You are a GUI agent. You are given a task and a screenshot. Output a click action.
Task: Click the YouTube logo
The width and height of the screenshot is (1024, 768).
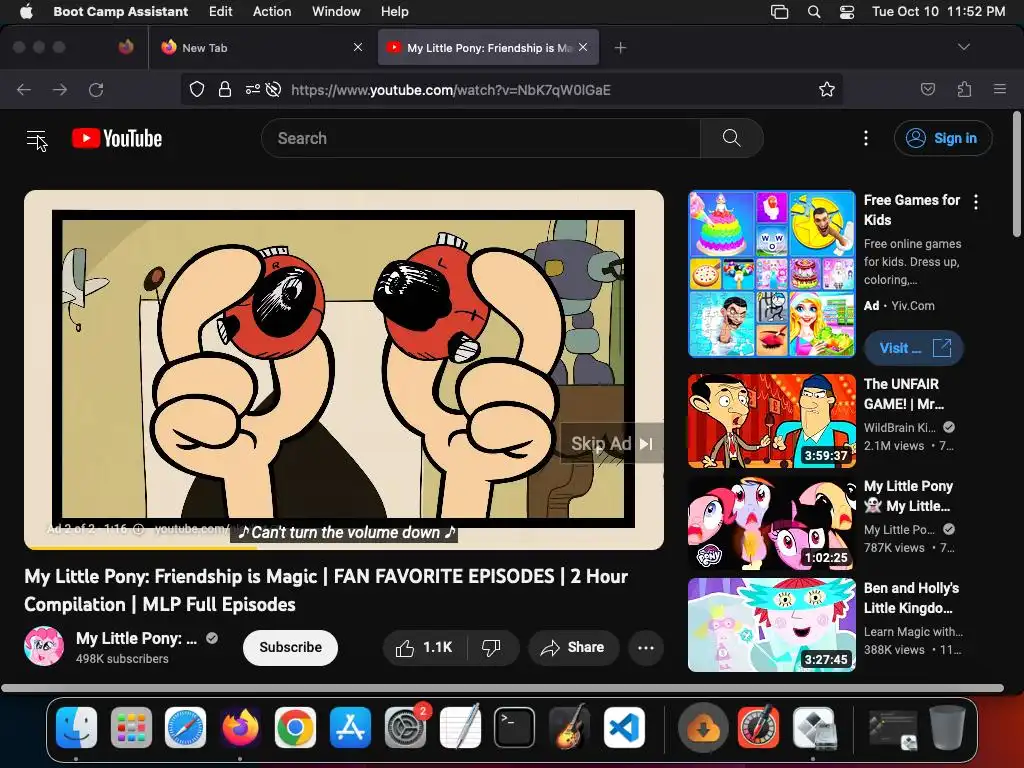117,138
